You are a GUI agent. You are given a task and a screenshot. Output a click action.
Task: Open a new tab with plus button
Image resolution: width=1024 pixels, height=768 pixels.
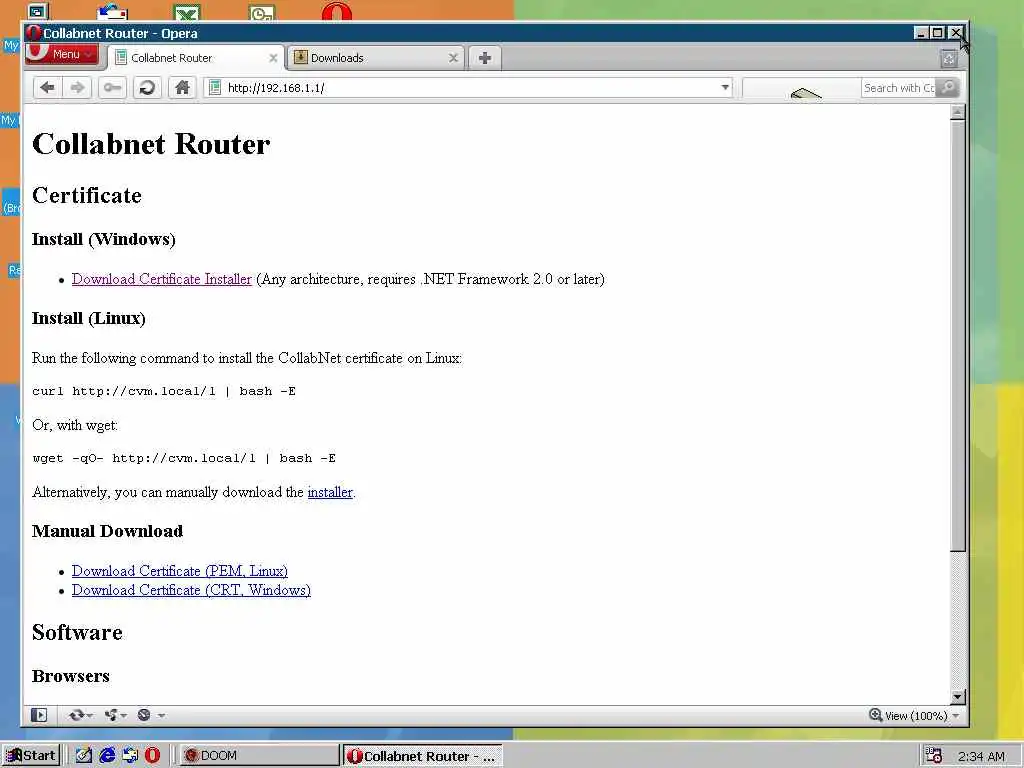tap(485, 58)
